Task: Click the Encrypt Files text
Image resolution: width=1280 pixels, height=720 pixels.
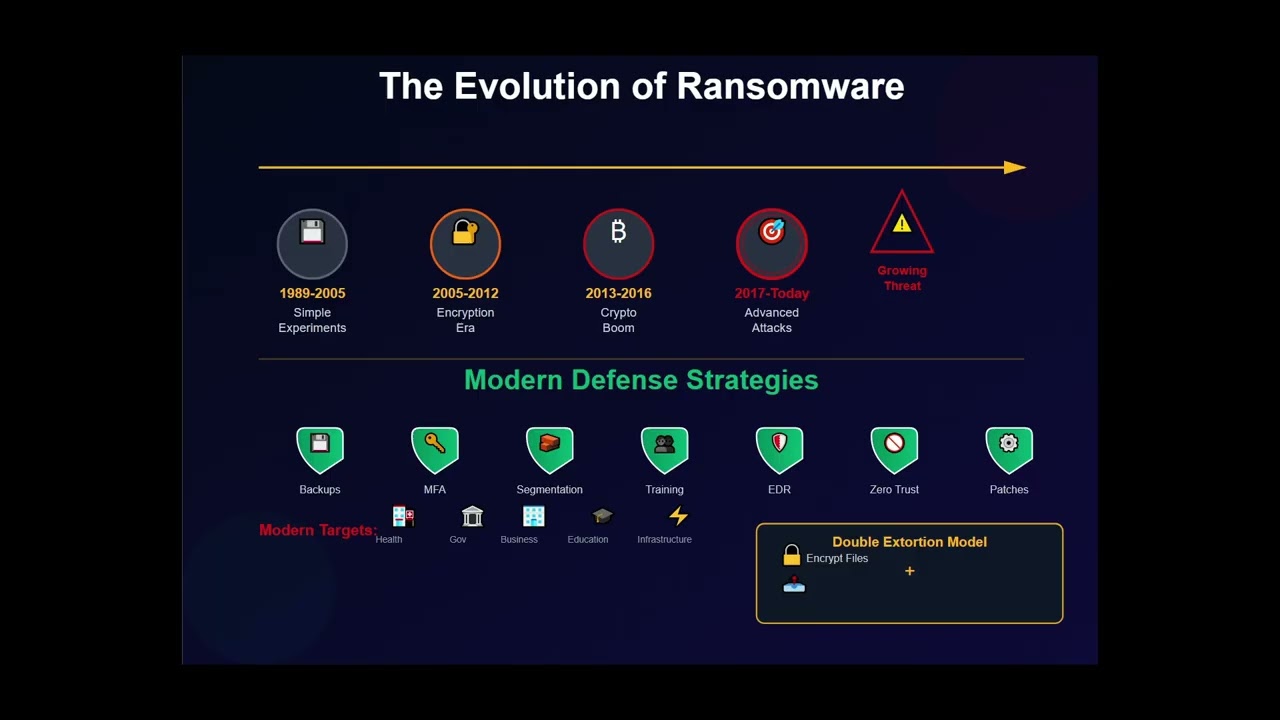Action: coord(837,558)
